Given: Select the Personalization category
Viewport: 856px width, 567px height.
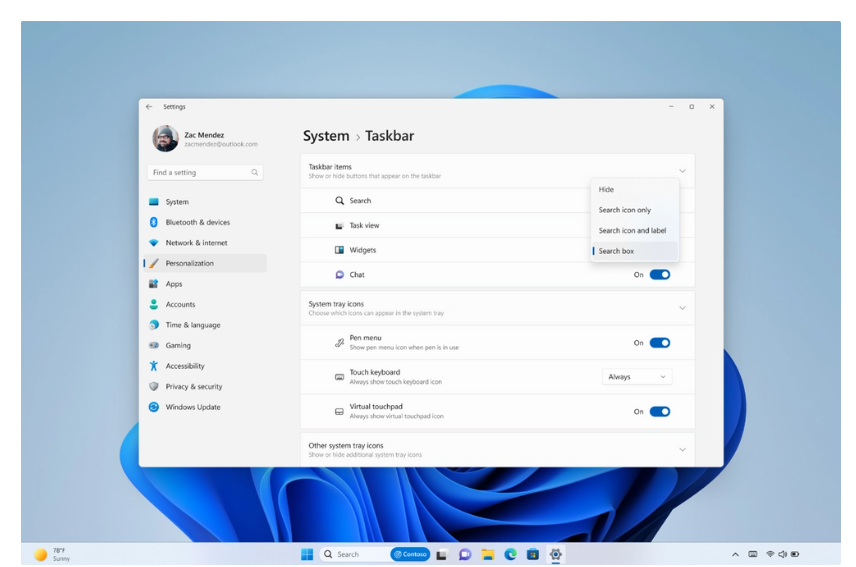Looking at the screenshot, I should (x=205, y=263).
